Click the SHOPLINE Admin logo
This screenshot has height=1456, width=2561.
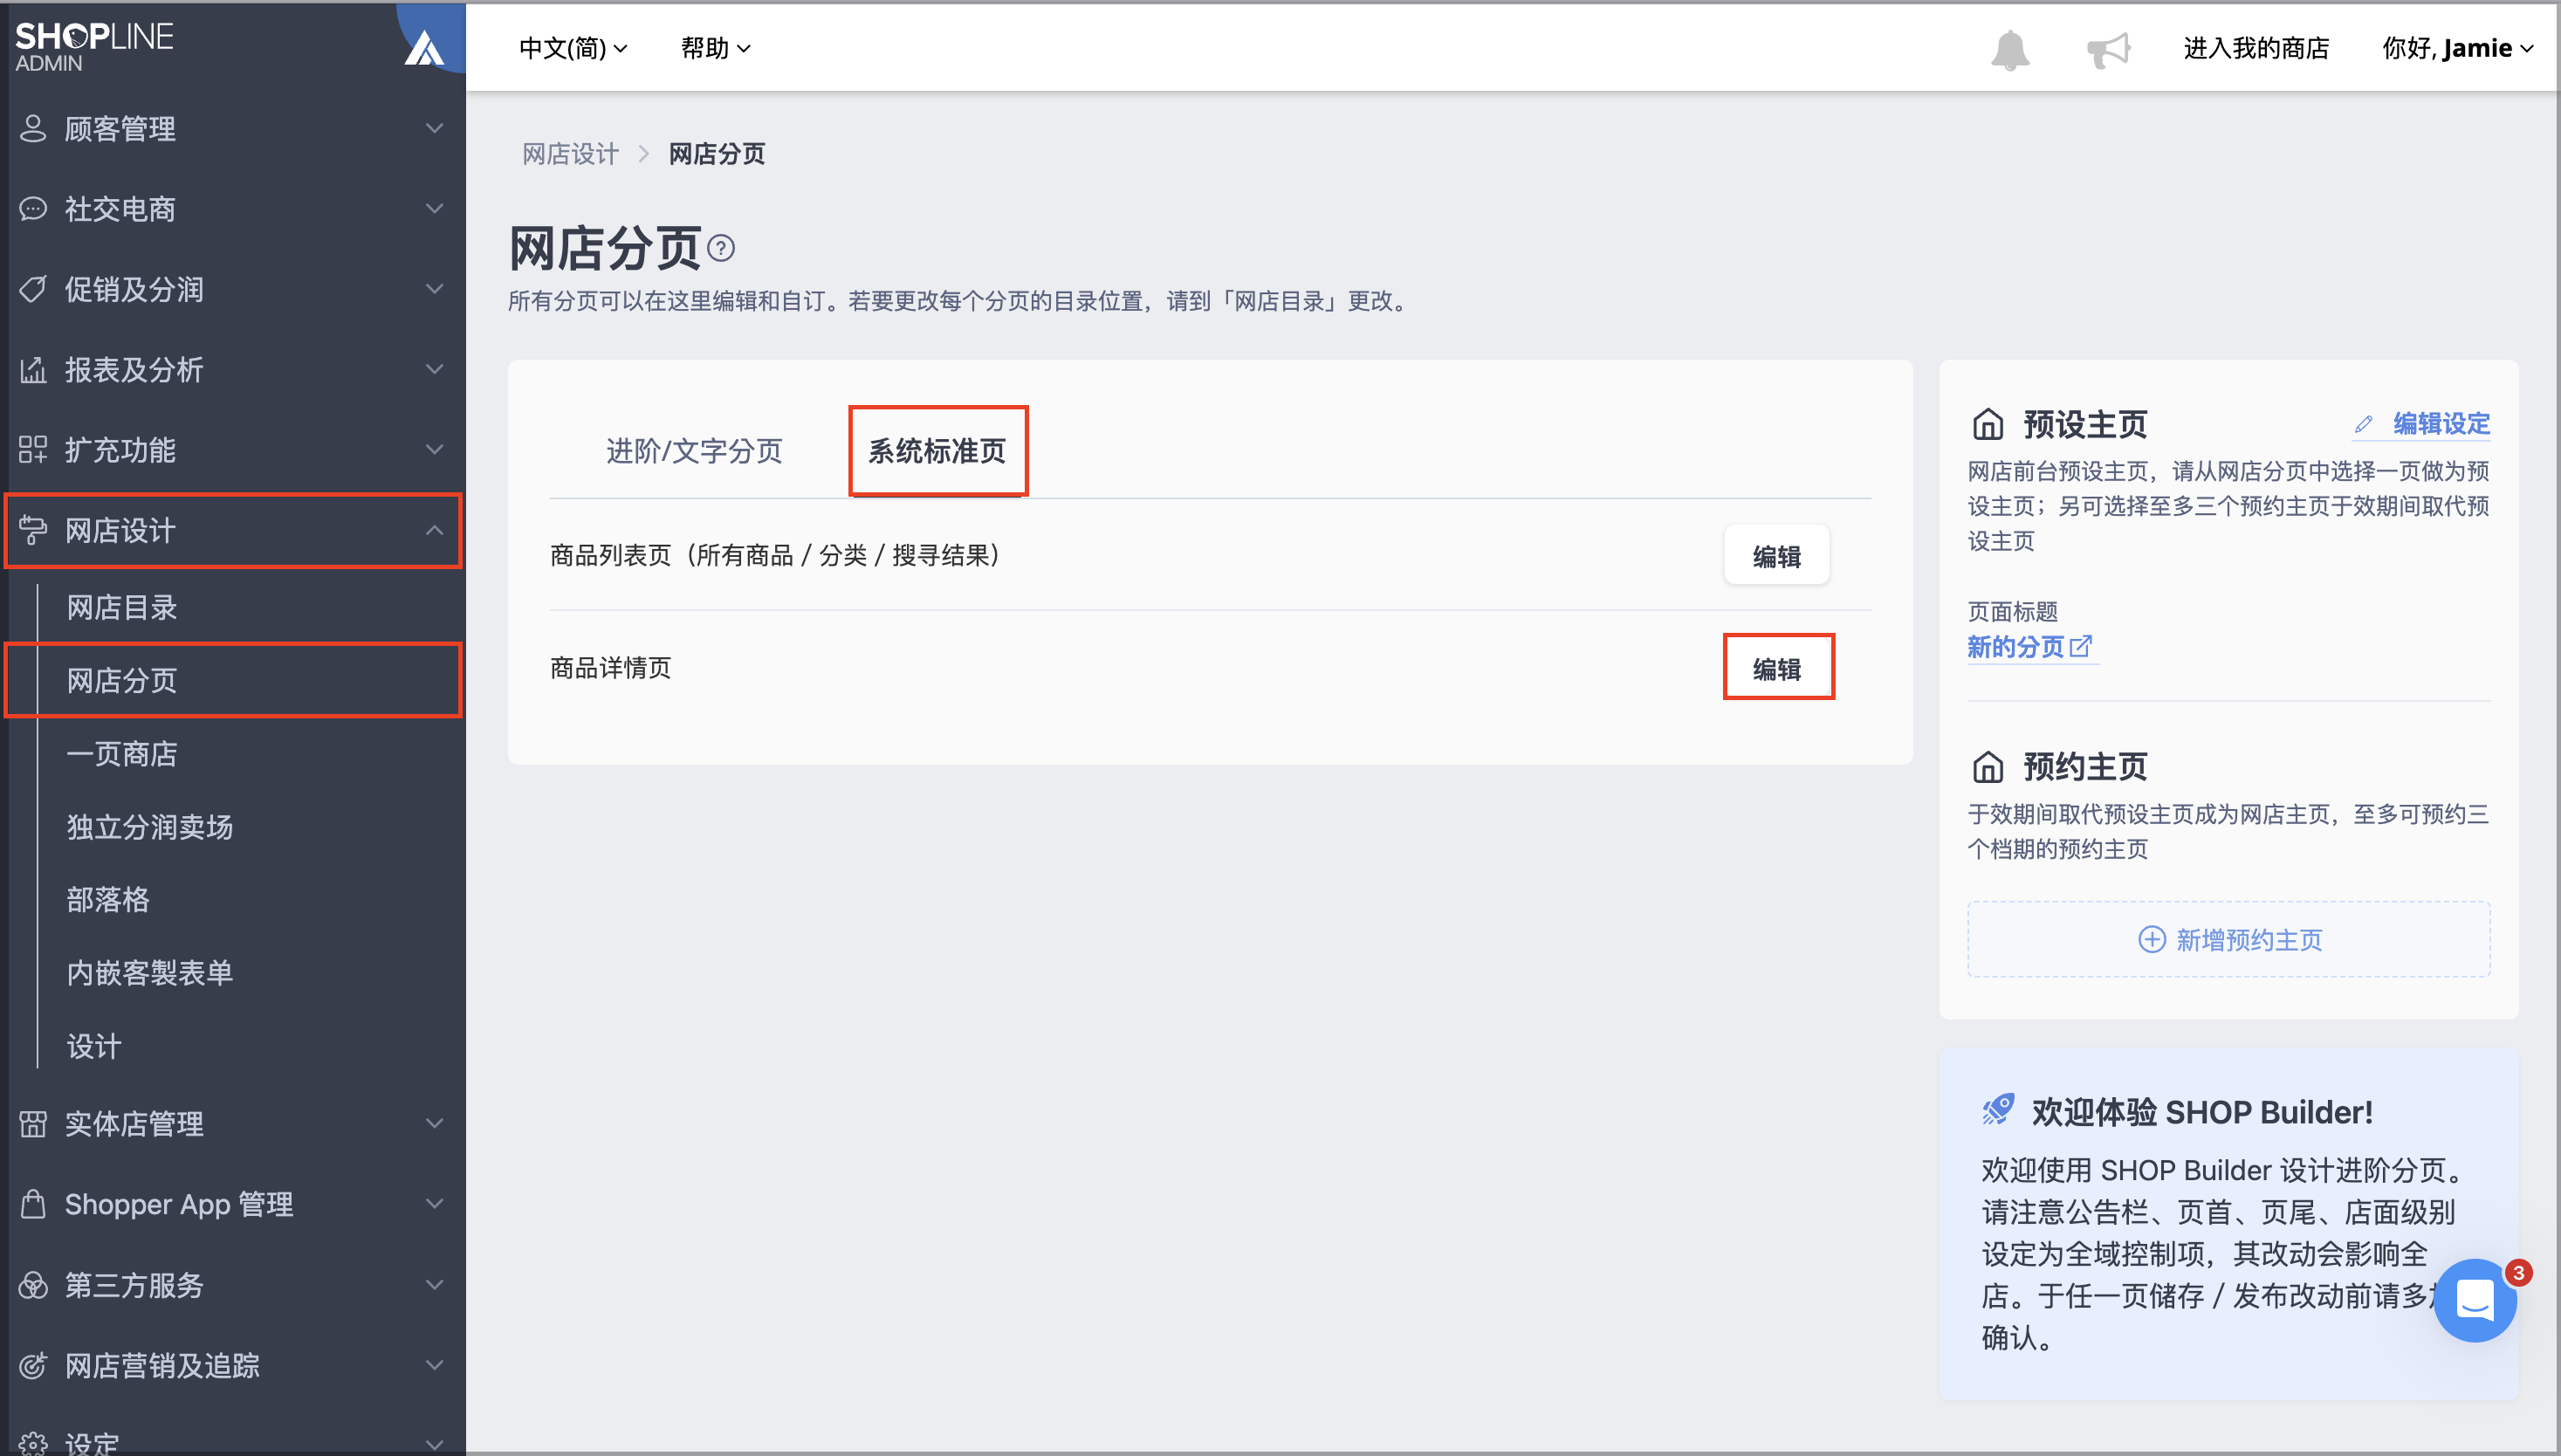[x=94, y=46]
